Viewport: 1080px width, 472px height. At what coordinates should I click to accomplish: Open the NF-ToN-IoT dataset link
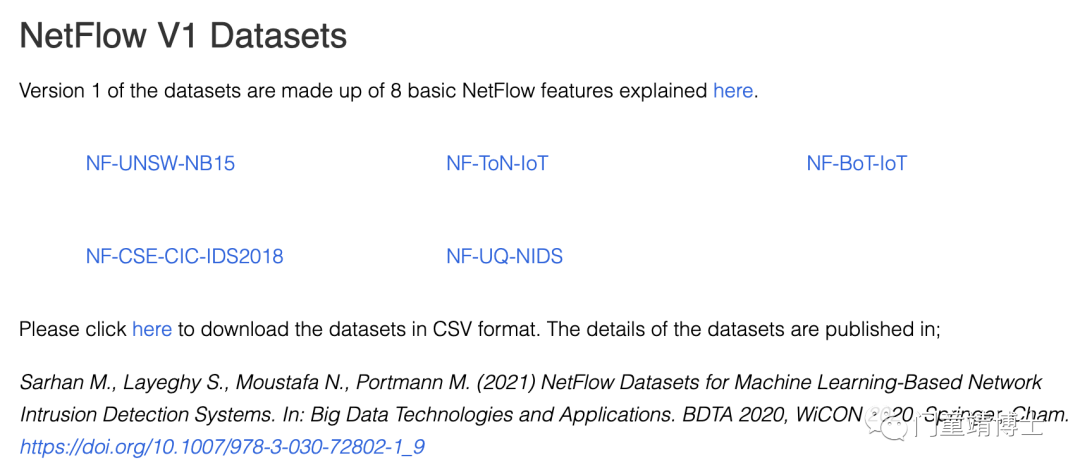pos(497,164)
